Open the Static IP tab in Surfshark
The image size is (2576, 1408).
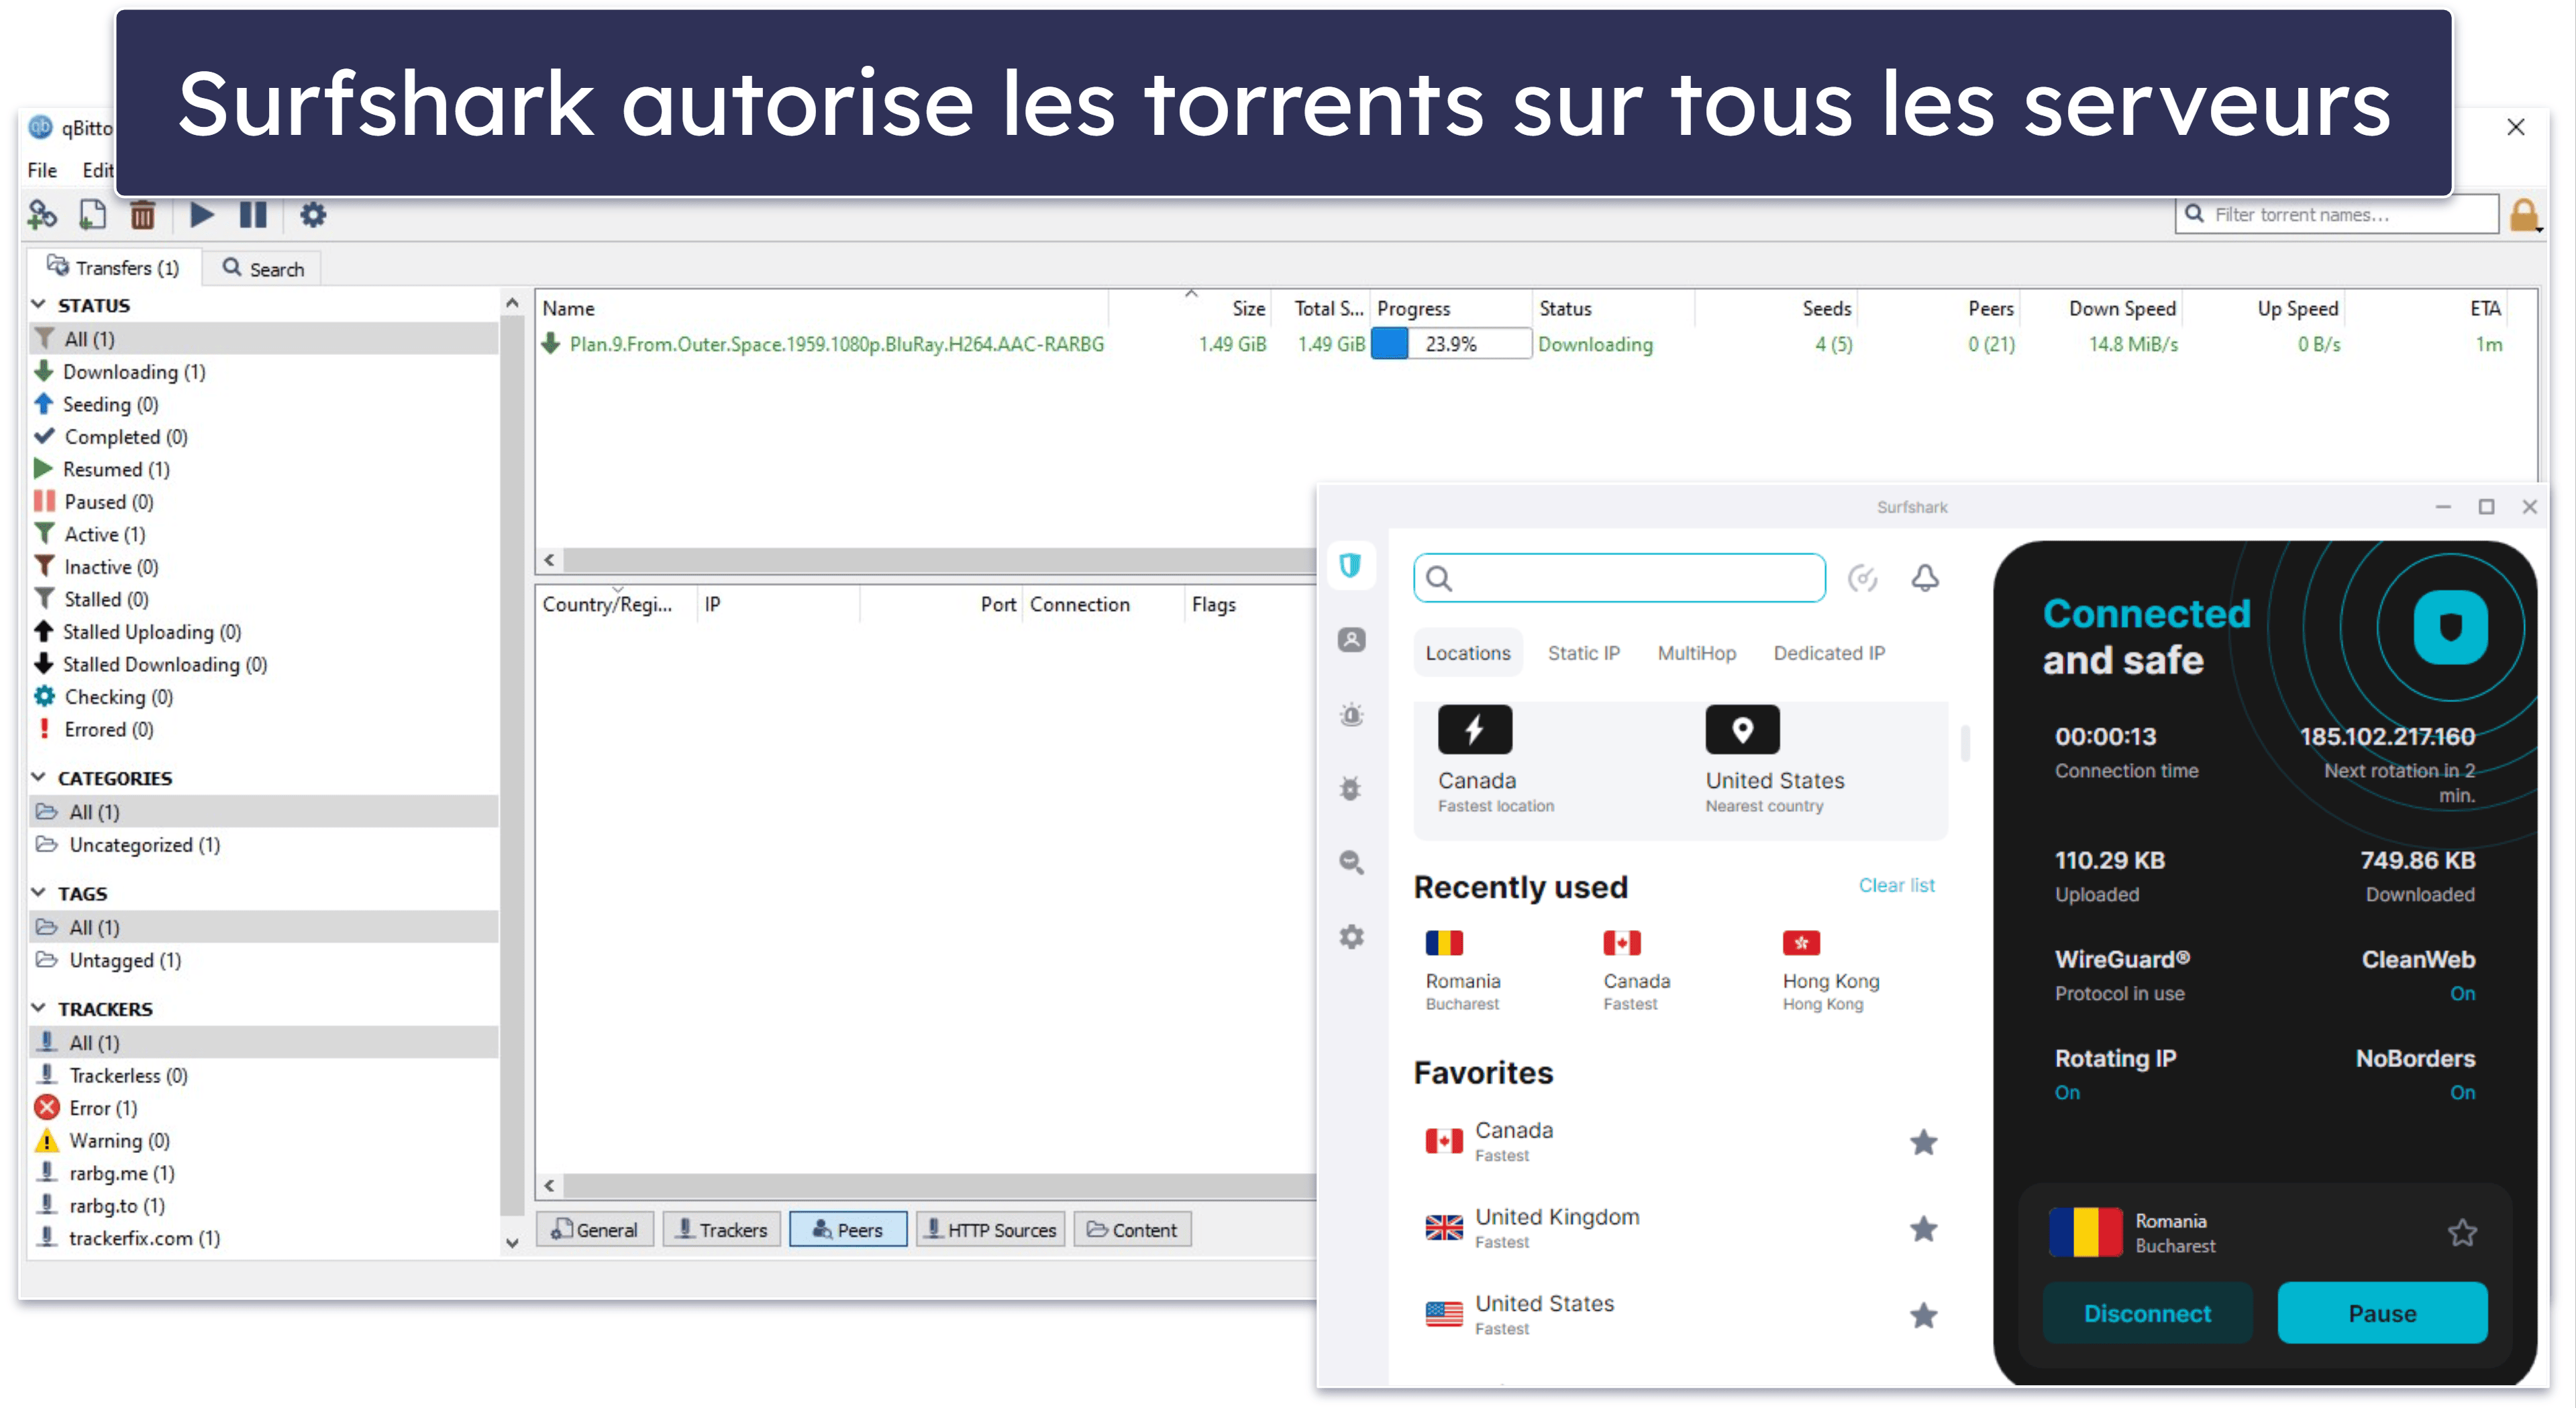(1583, 653)
